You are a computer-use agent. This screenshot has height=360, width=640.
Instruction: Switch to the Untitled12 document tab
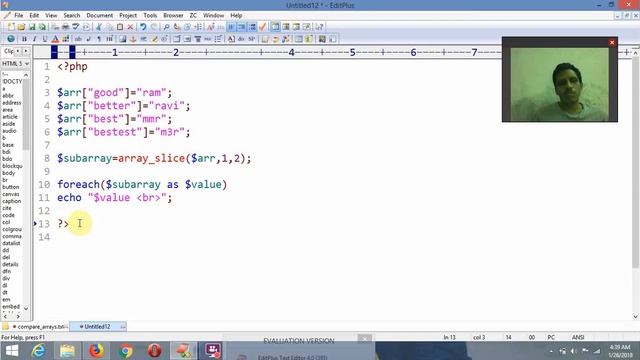[x=97, y=327]
